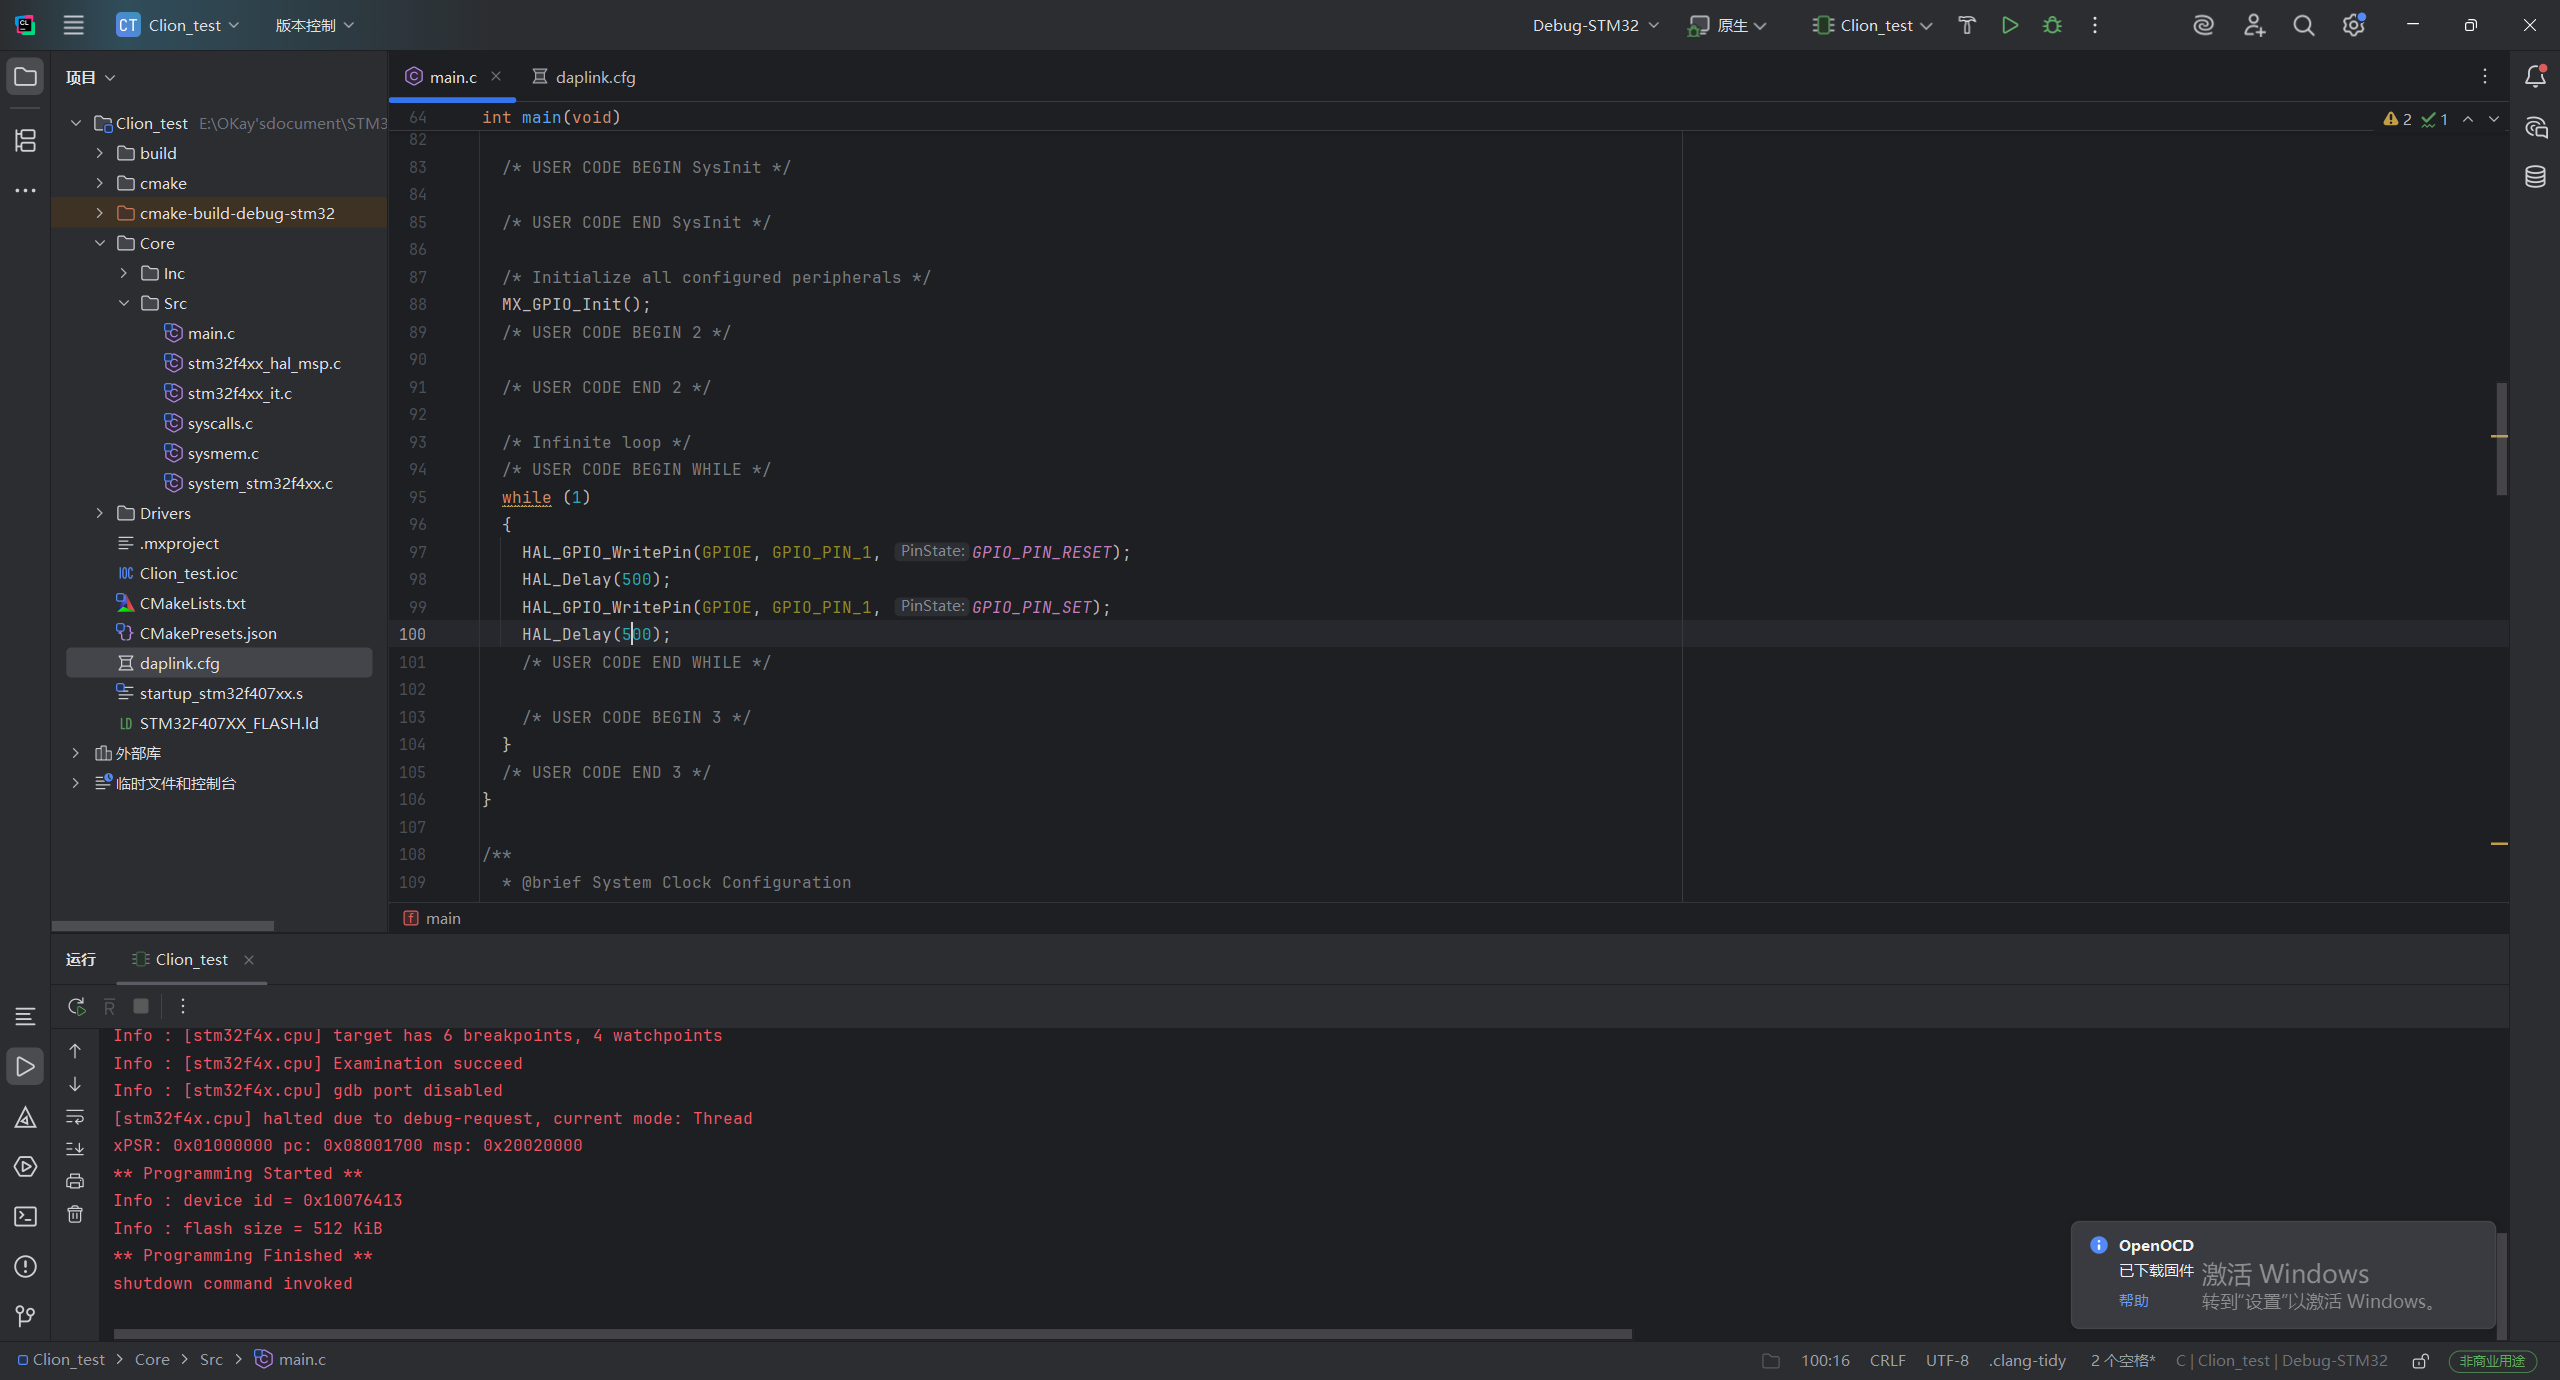2560x1380 pixels.
Task: Open the Clion_test project dropdown
Action: (179, 25)
